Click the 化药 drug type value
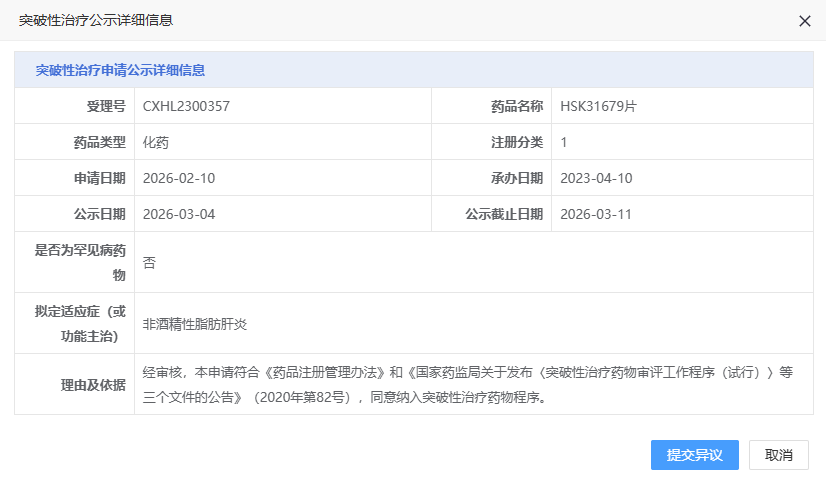Viewport: 826px width, 481px height. pyautogui.click(x=156, y=142)
